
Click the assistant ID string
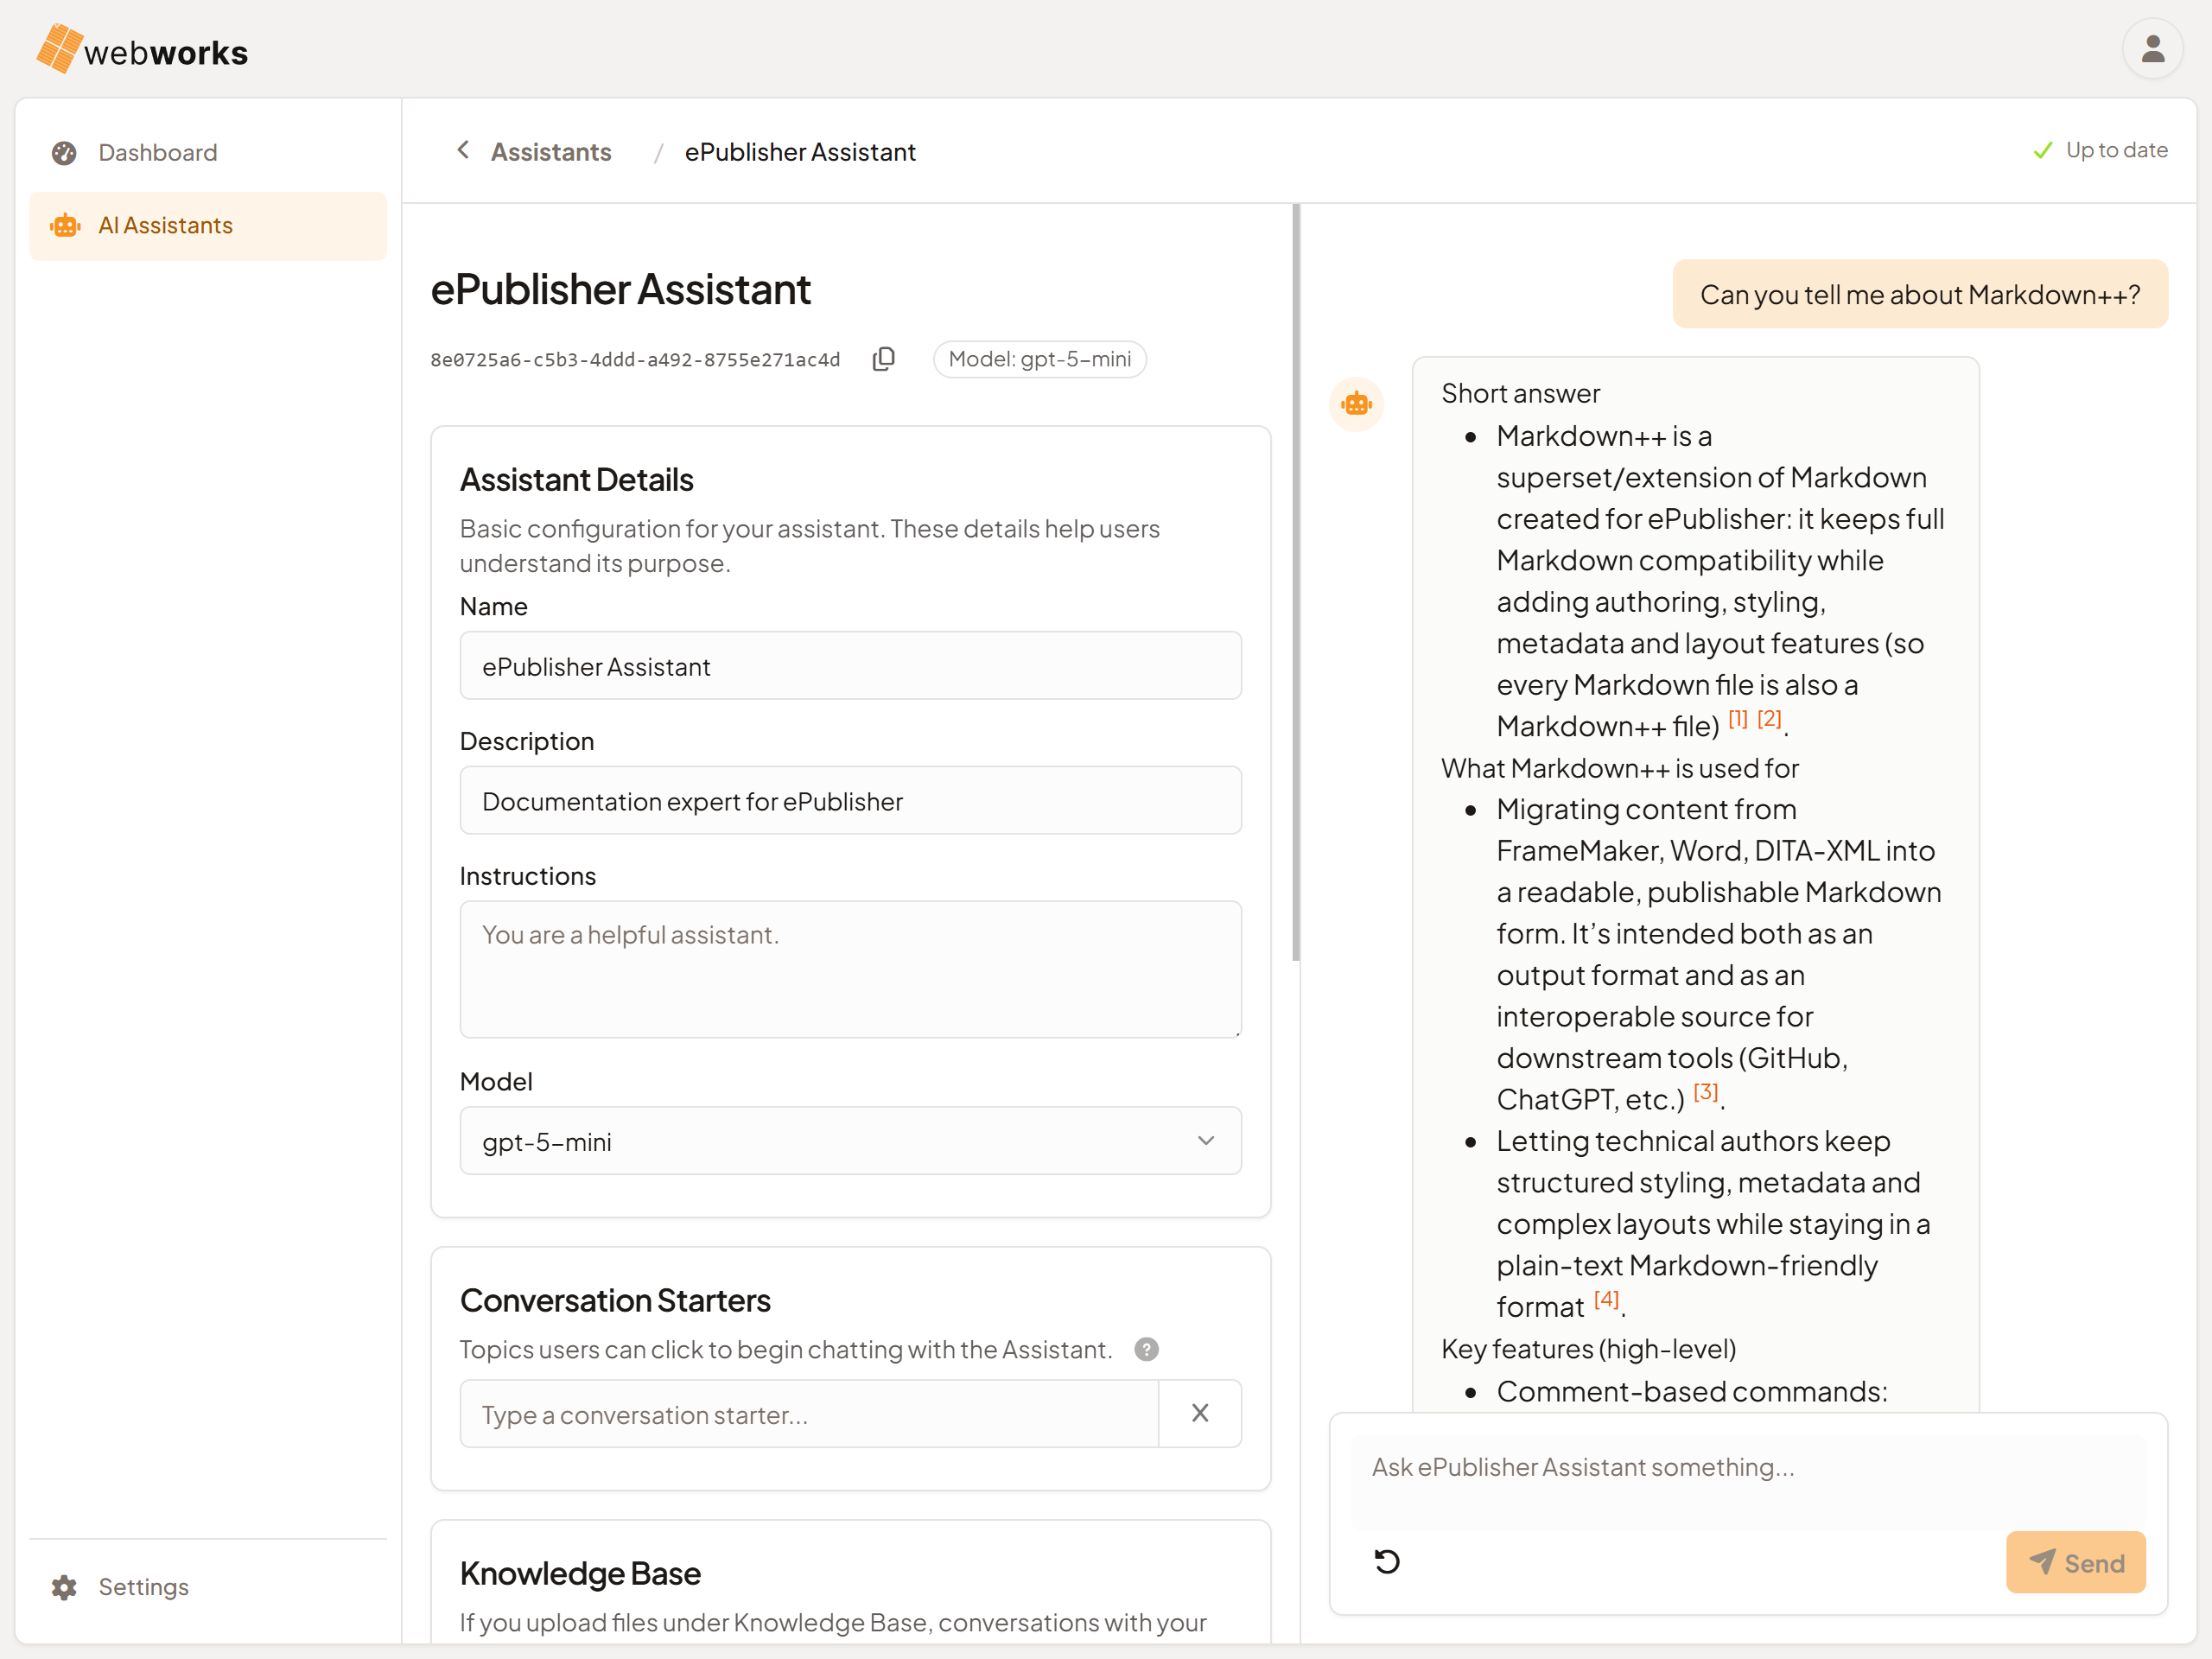click(635, 360)
